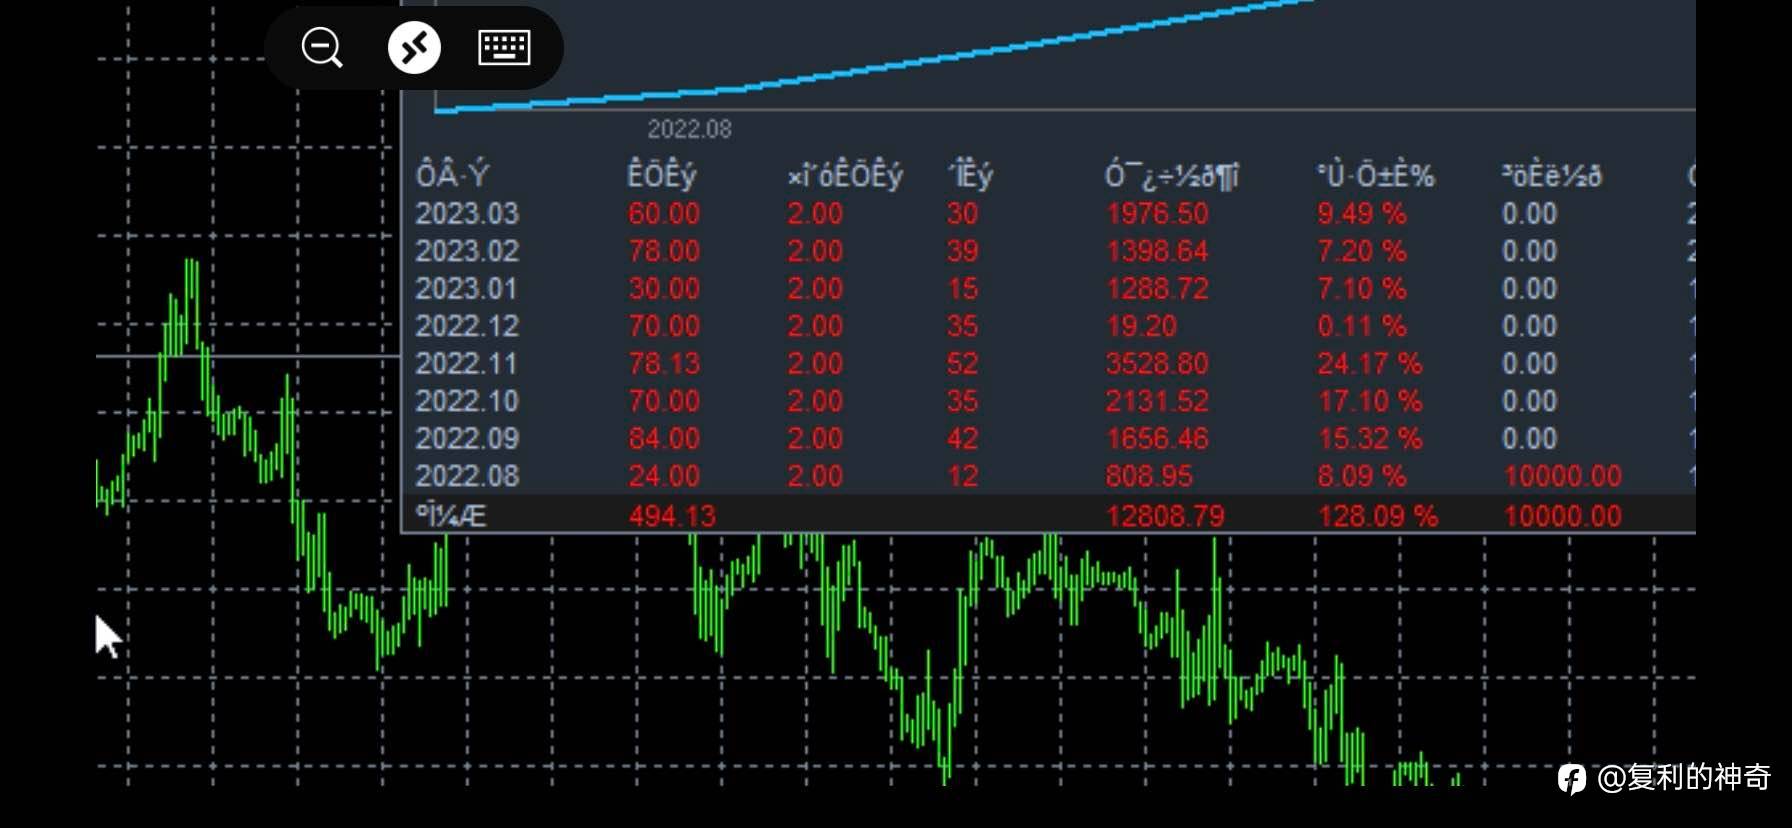Click the total summary row showing 494.13

(1049, 515)
